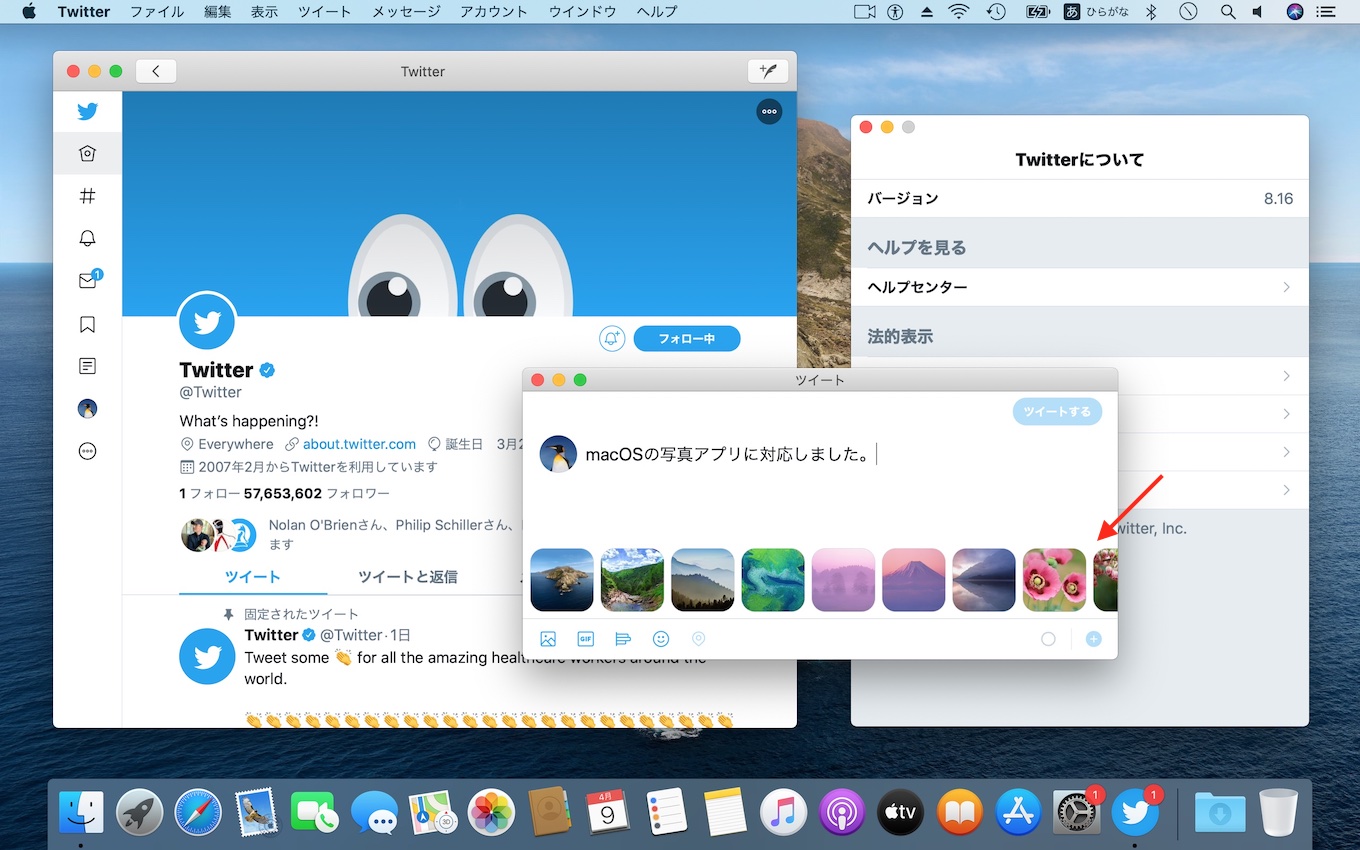The height and width of the screenshot is (850, 1360).
Task: Open App Store from Dock
Action: tap(1018, 812)
